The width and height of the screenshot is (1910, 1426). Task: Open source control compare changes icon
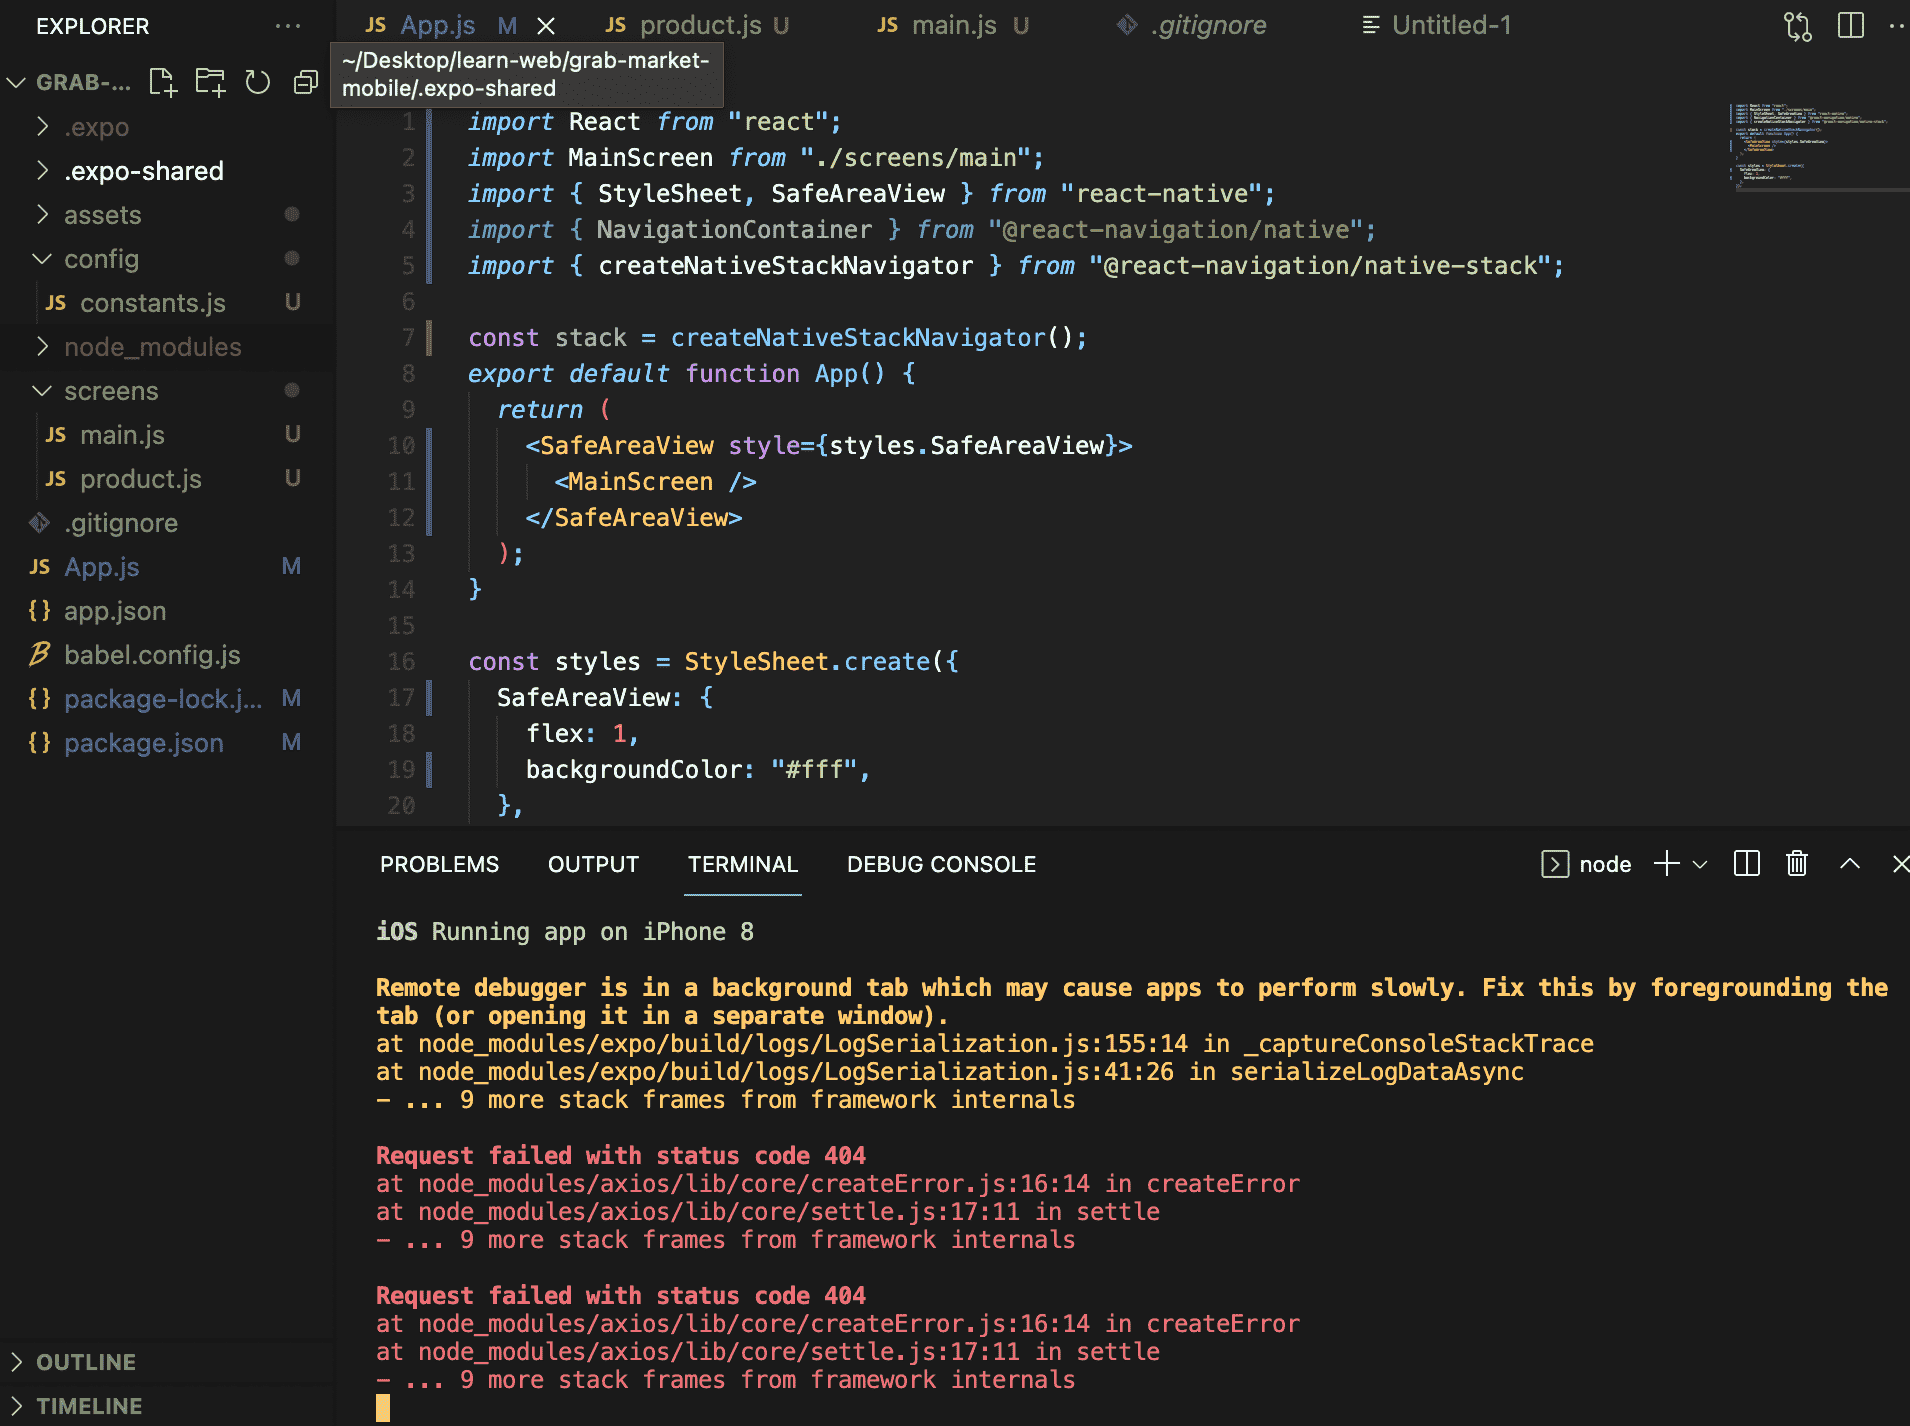tap(1797, 26)
